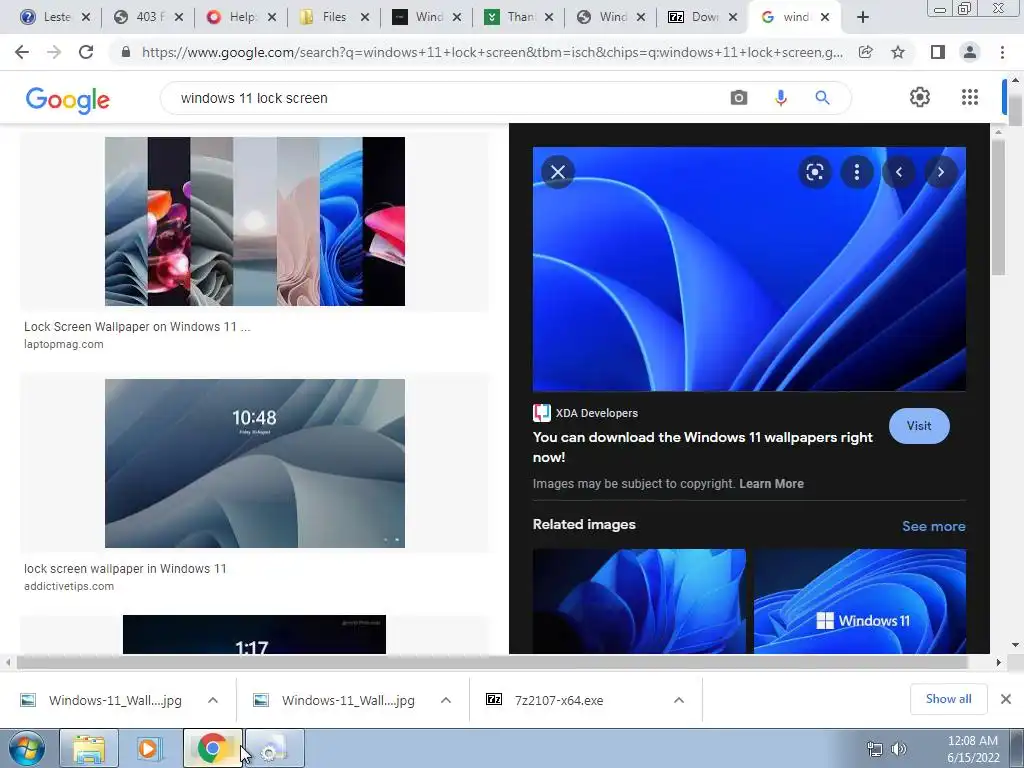Click the browser forward arrow

(x=54, y=52)
